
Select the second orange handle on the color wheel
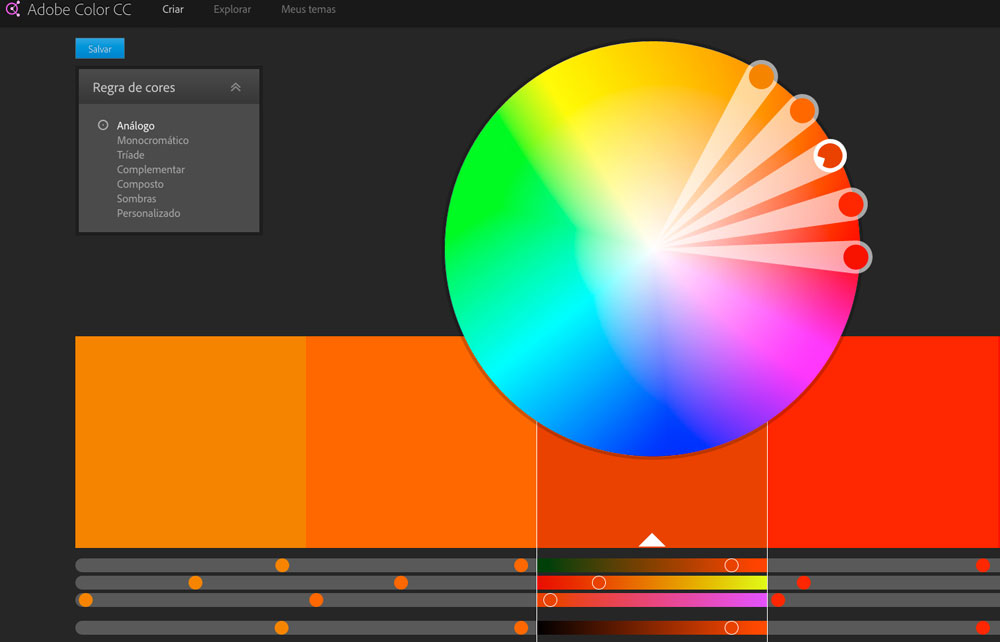[x=803, y=110]
